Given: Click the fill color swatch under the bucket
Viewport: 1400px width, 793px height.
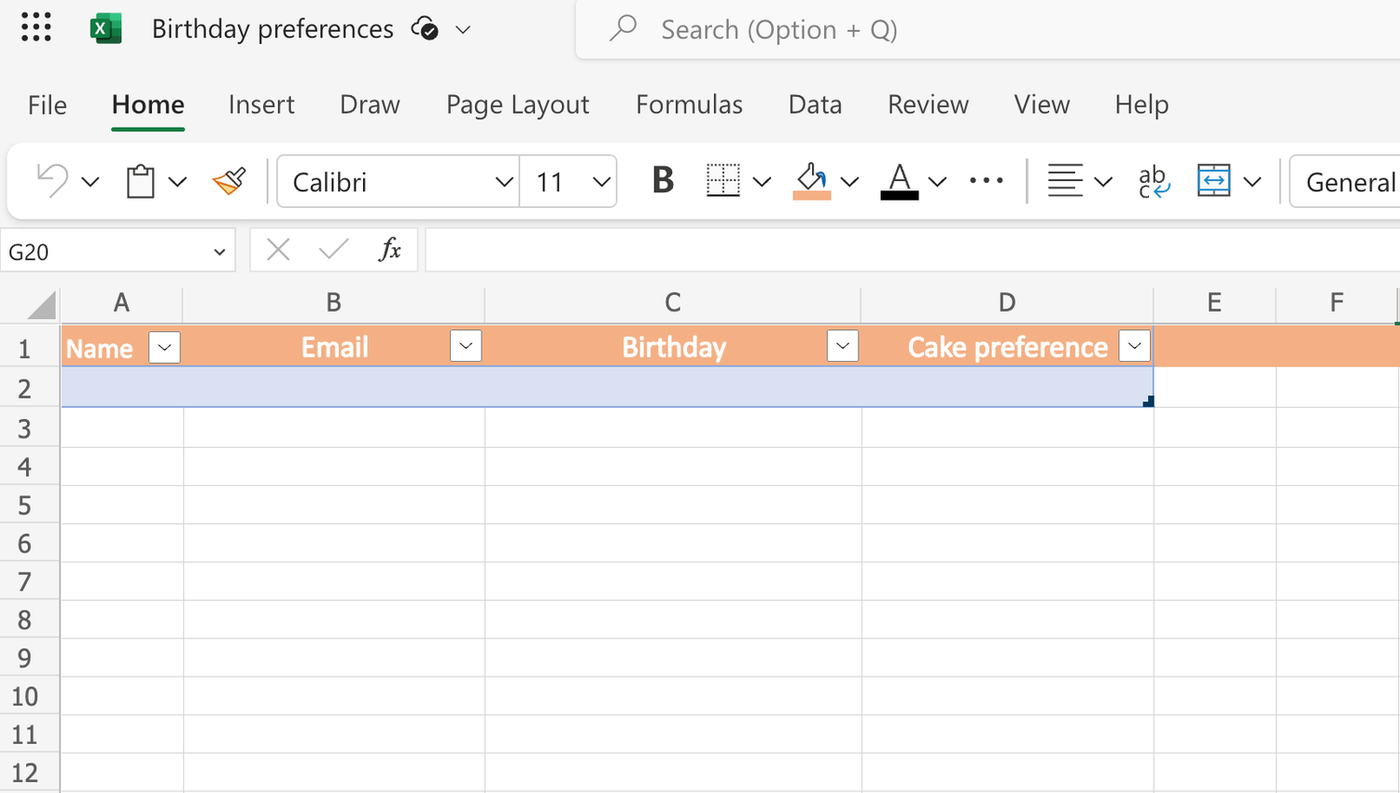Looking at the screenshot, I should click(812, 193).
